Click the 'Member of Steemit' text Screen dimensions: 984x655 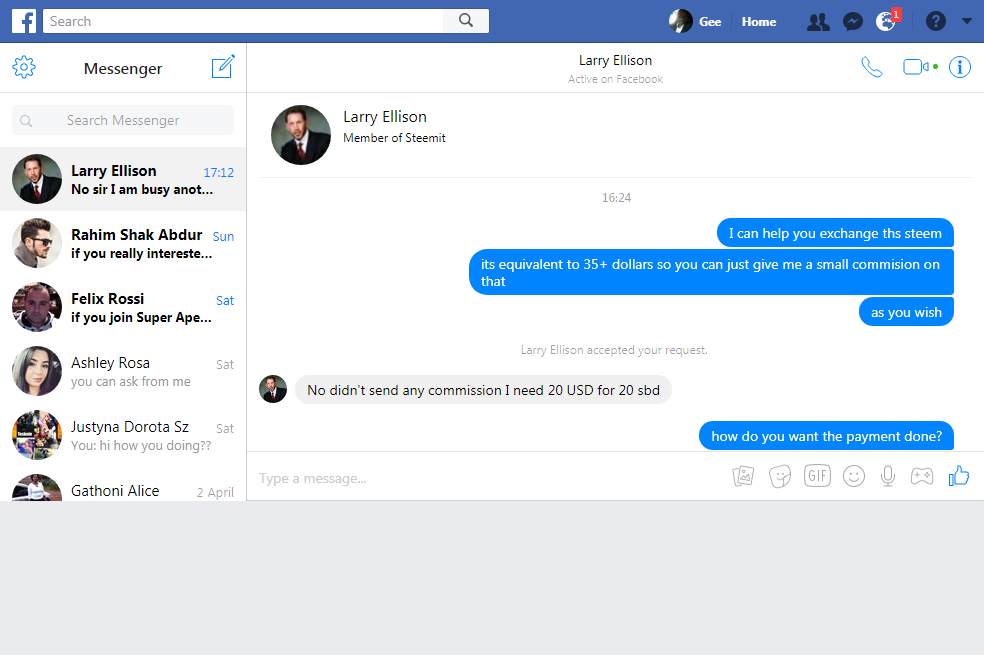tap(394, 138)
